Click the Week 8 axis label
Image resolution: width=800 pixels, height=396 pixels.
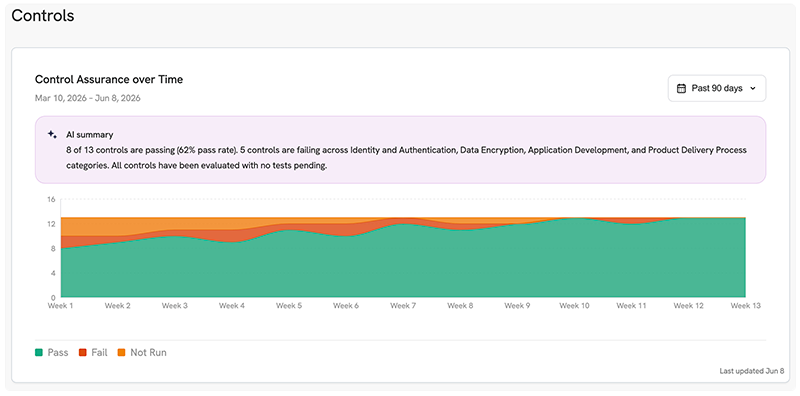coord(461,306)
